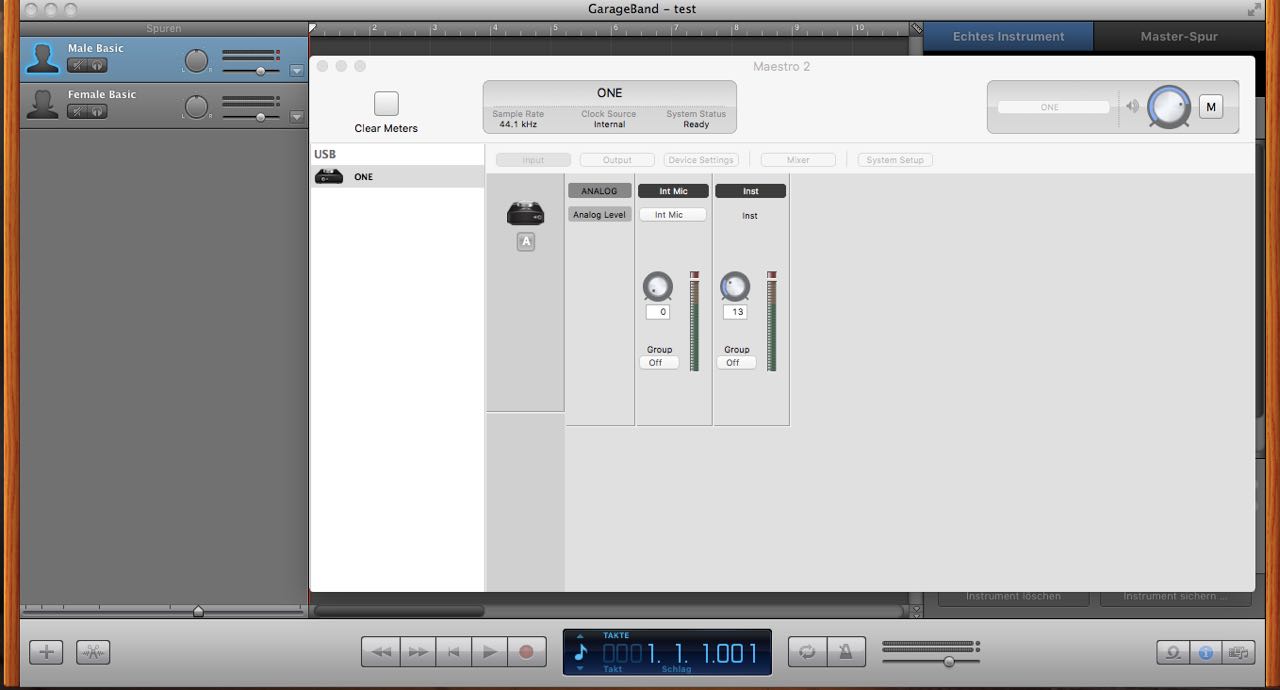Open the Device Settings tab
Screen dimensions: 1280x690
pyautogui.click(x=701, y=160)
